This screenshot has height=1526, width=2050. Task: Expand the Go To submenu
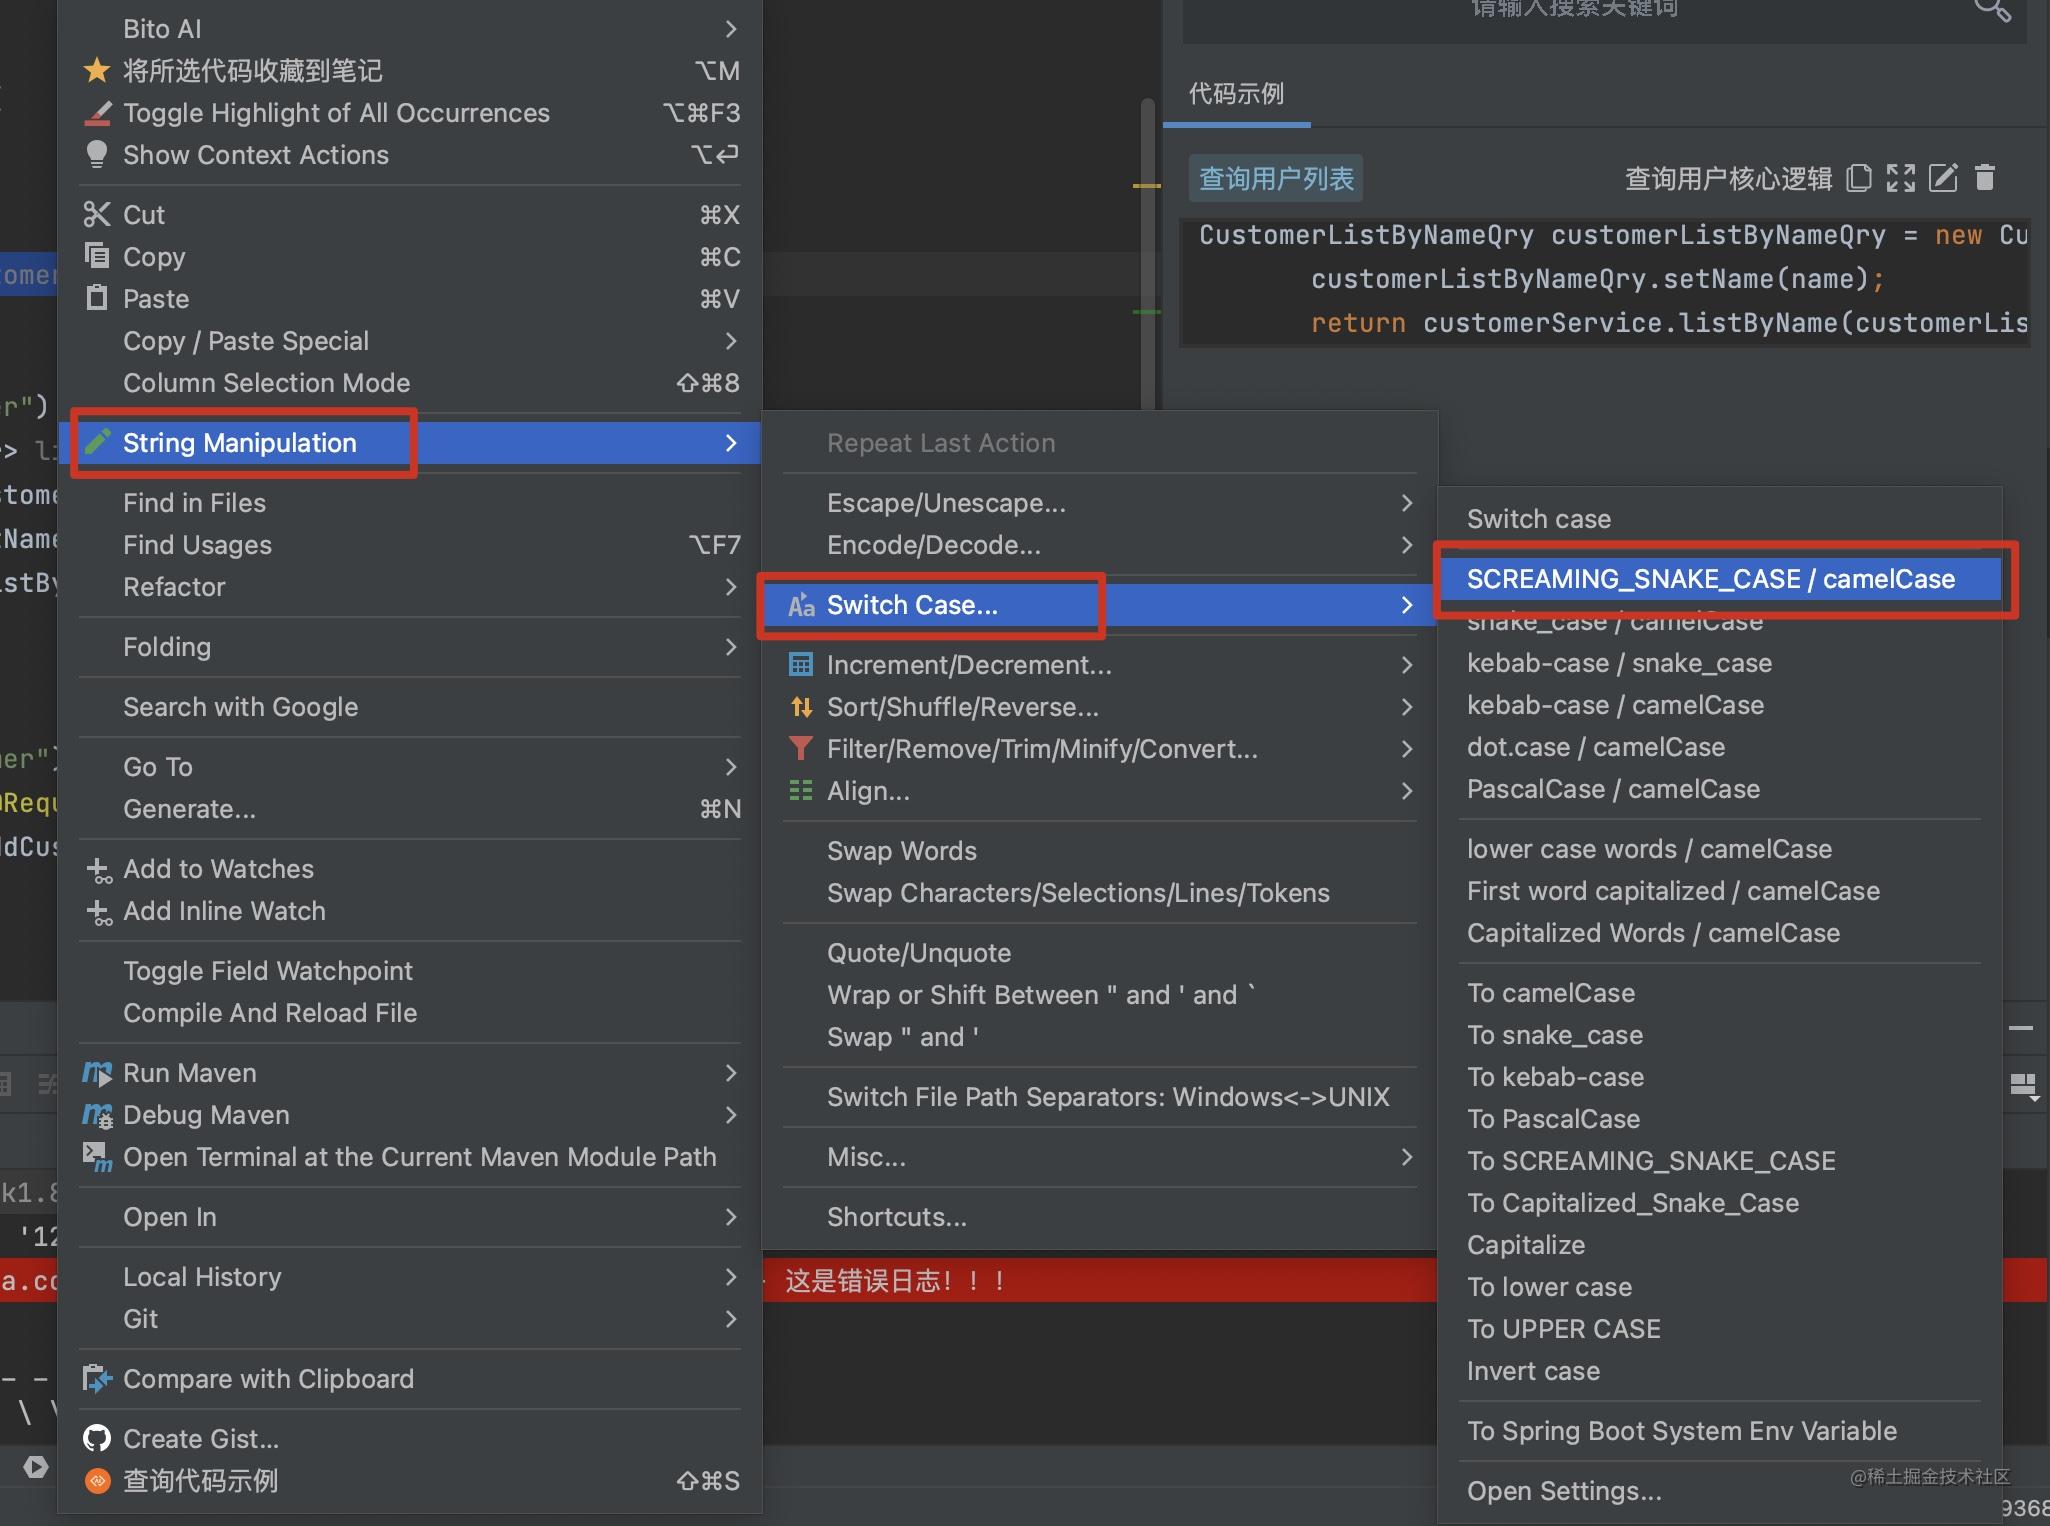pos(731,767)
